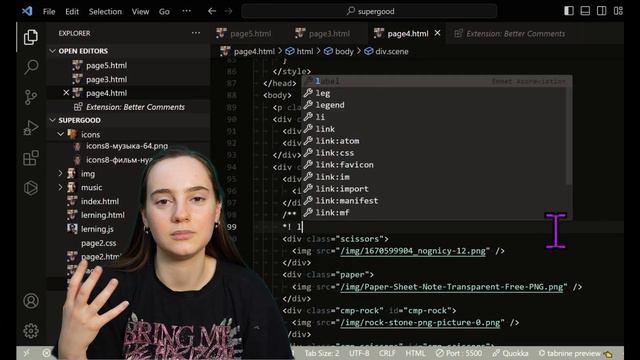
Task: Click the supergood command center search box
Action: 369,11
